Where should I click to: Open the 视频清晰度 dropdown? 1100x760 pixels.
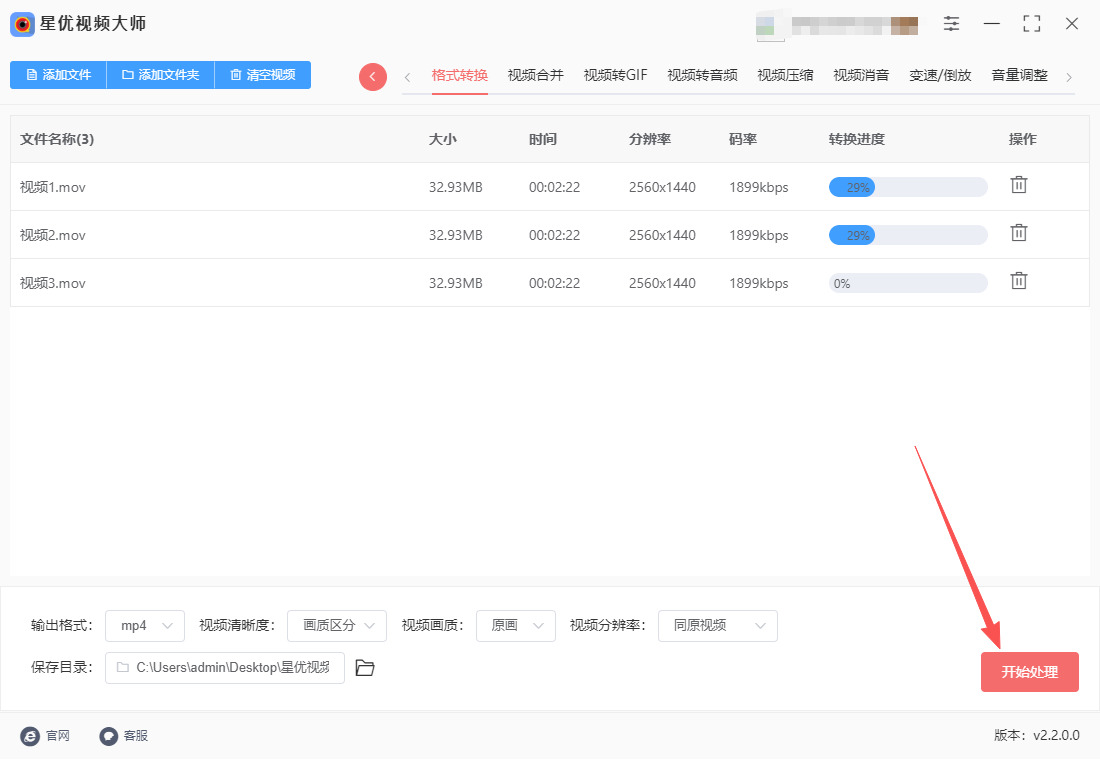[337, 626]
